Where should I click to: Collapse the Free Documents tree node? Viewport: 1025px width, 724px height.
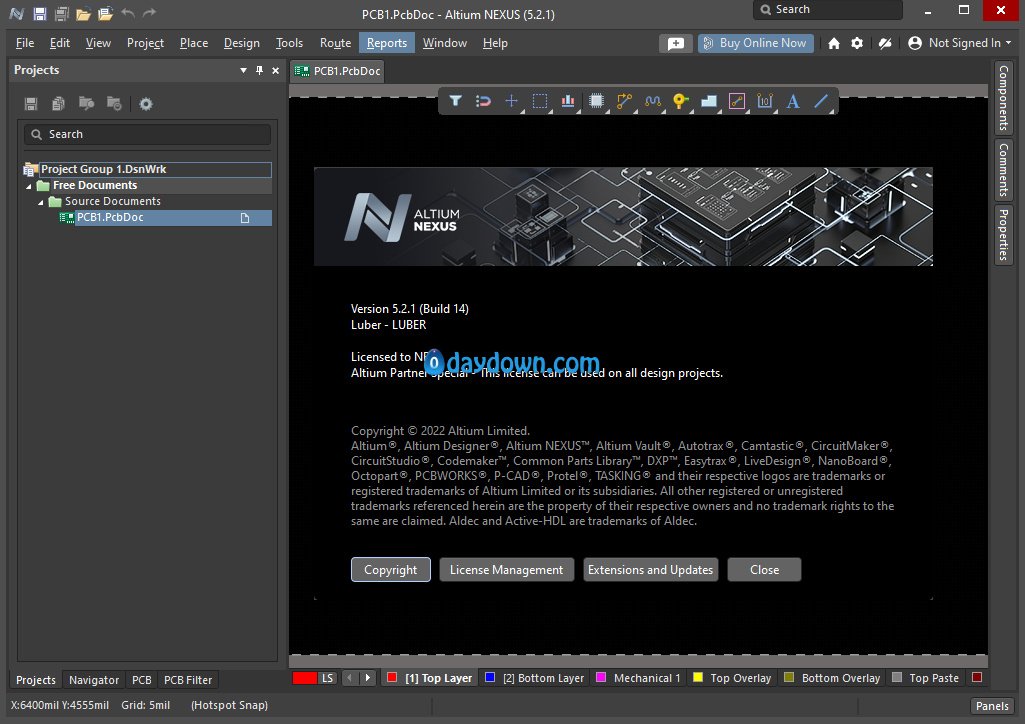[29, 186]
